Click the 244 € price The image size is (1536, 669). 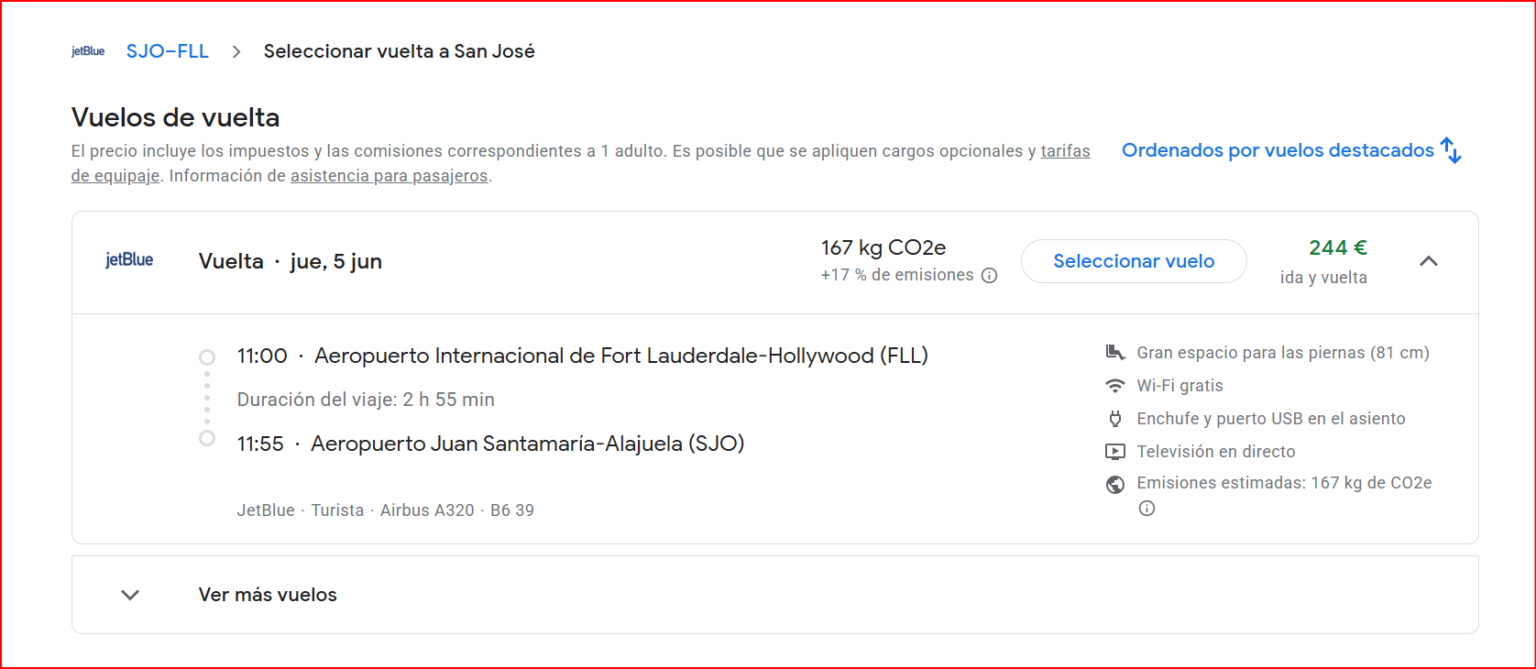pyautogui.click(x=1338, y=248)
